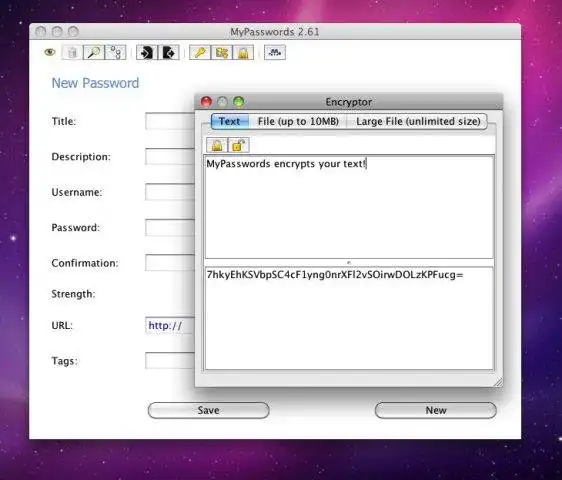Click the closed padlock encrypt icon in Encryptor

[217, 145]
